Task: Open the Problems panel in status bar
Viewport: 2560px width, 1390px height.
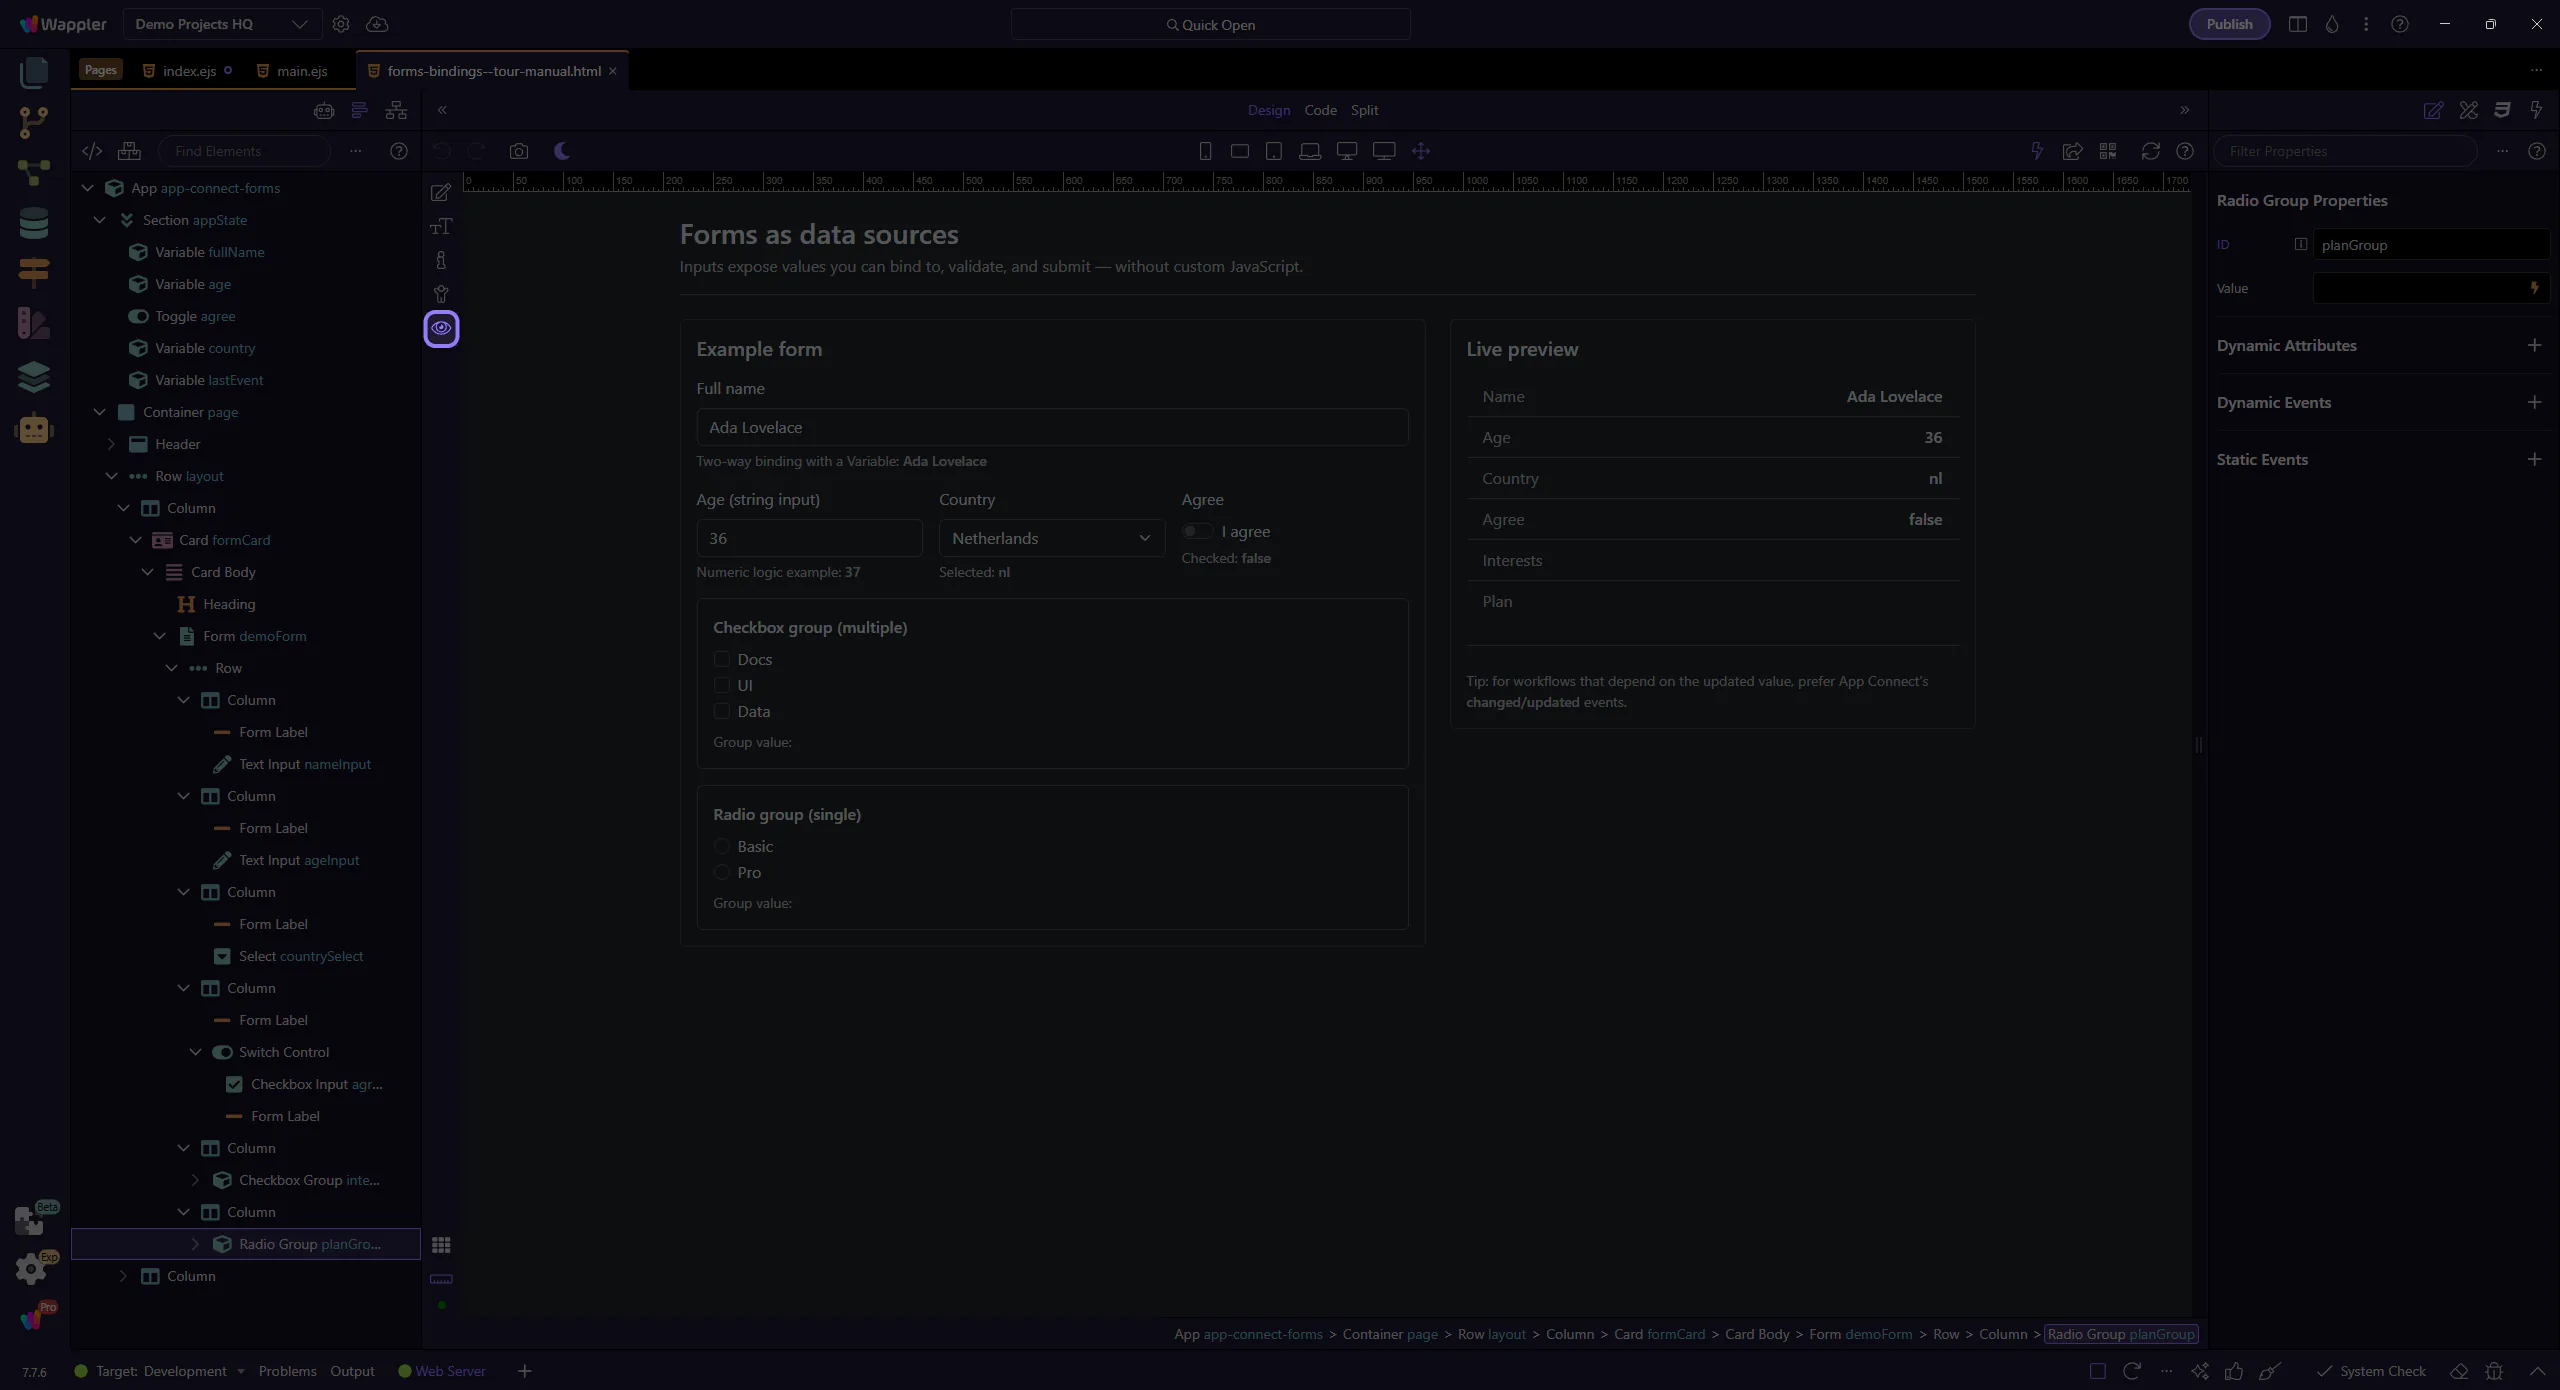Action: point(287,1371)
